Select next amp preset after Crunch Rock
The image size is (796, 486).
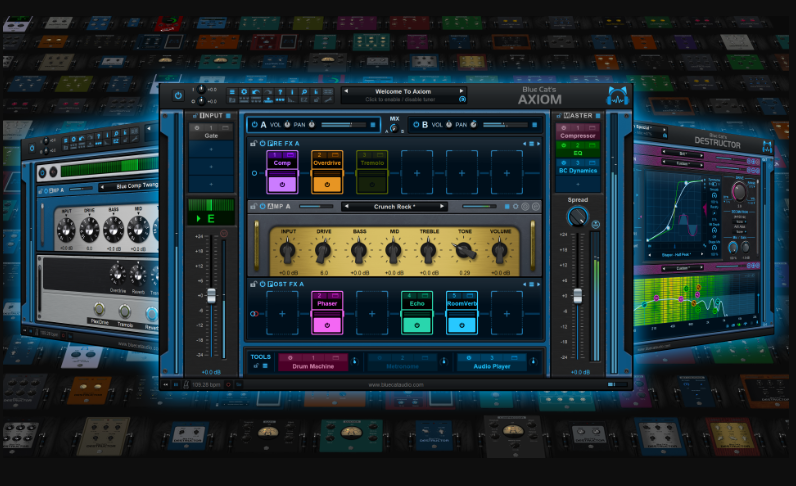[x=442, y=206]
